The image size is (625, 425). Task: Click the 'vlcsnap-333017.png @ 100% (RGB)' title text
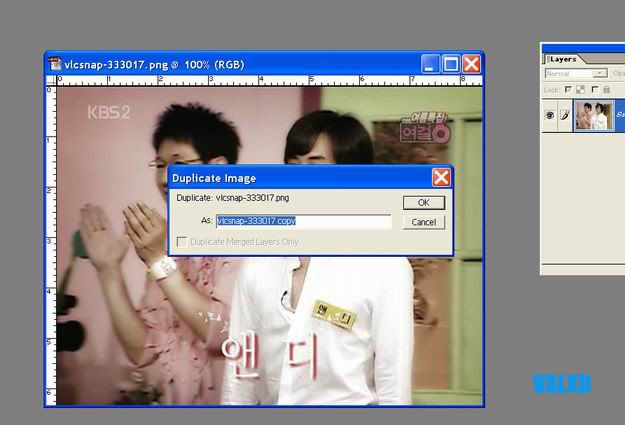click(x=154, y=65)
